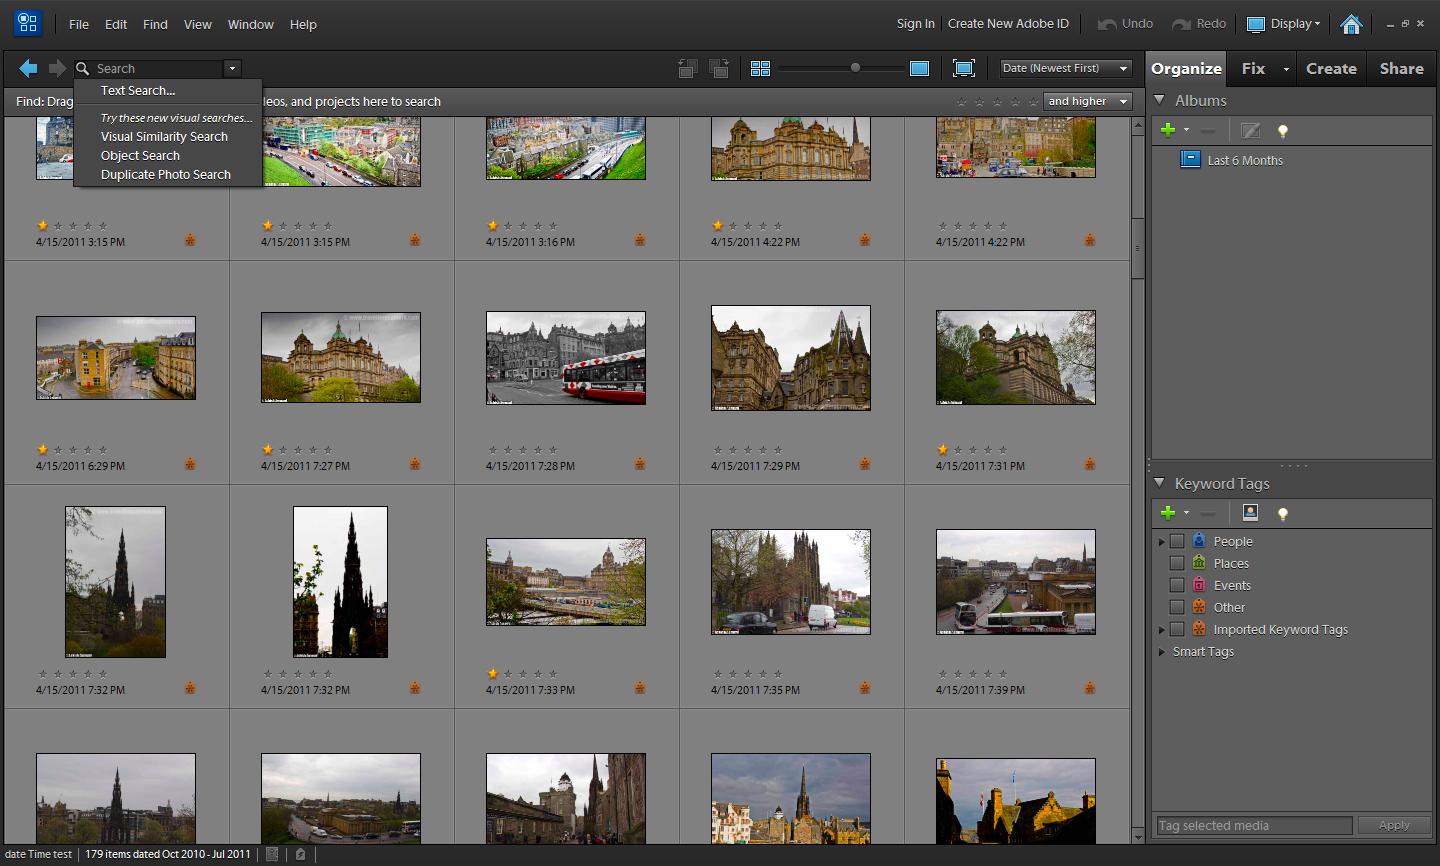Click the full screen view icon

point(963,68)
